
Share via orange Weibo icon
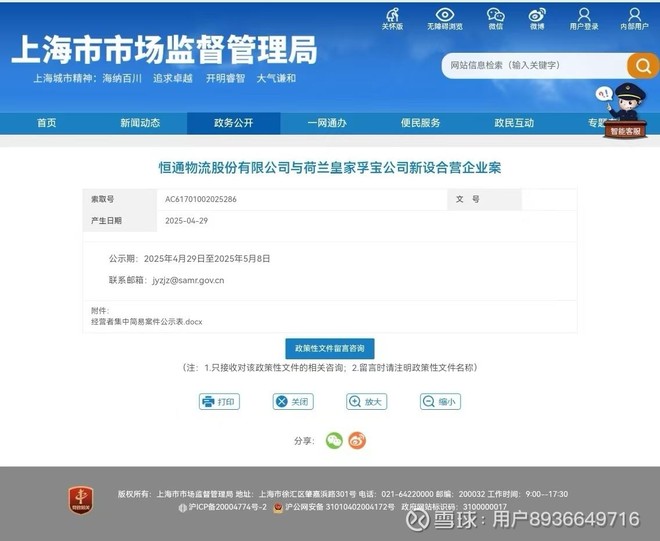click(357, 440)
